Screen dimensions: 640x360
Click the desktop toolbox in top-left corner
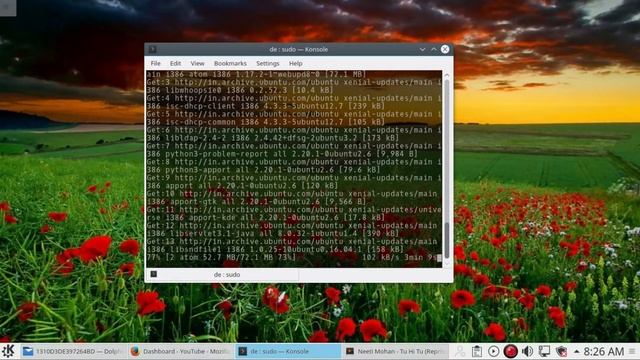click(8, 8)
